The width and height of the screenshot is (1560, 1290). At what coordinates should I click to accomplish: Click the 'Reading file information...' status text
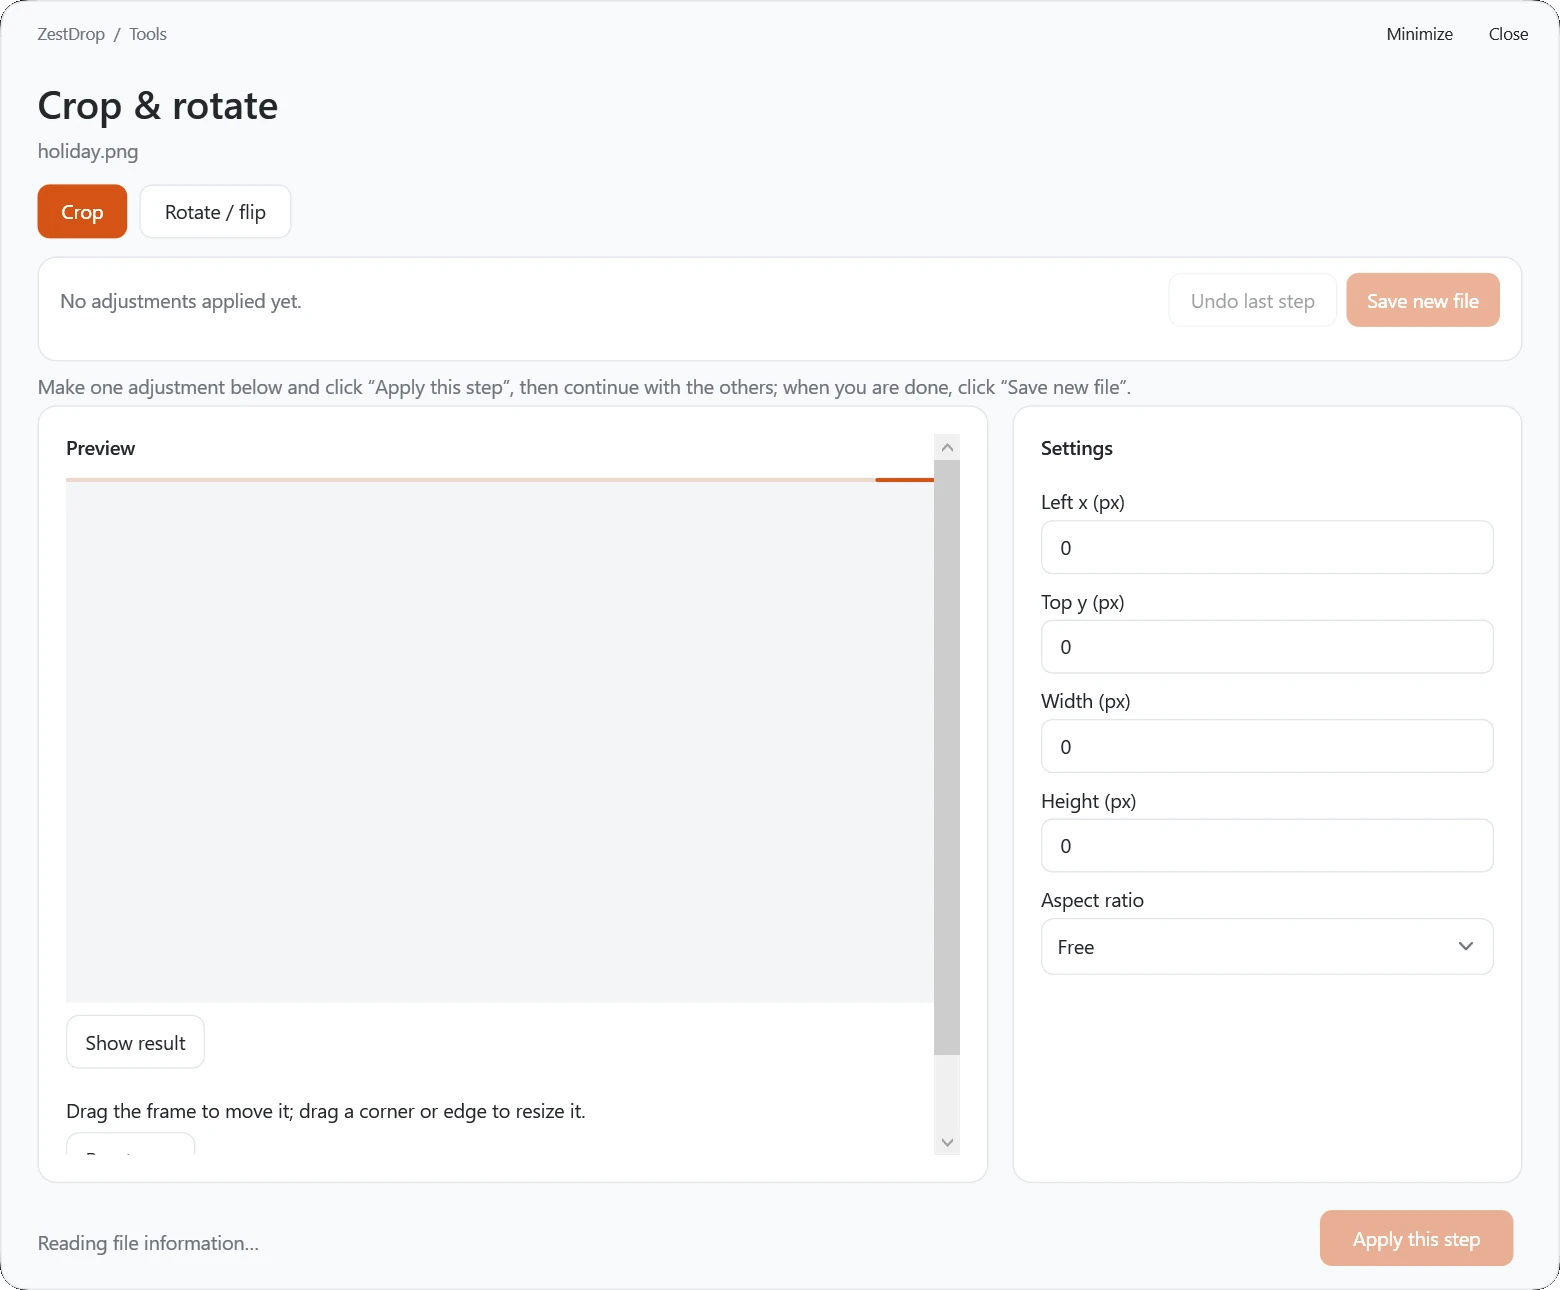point(148,1243)
